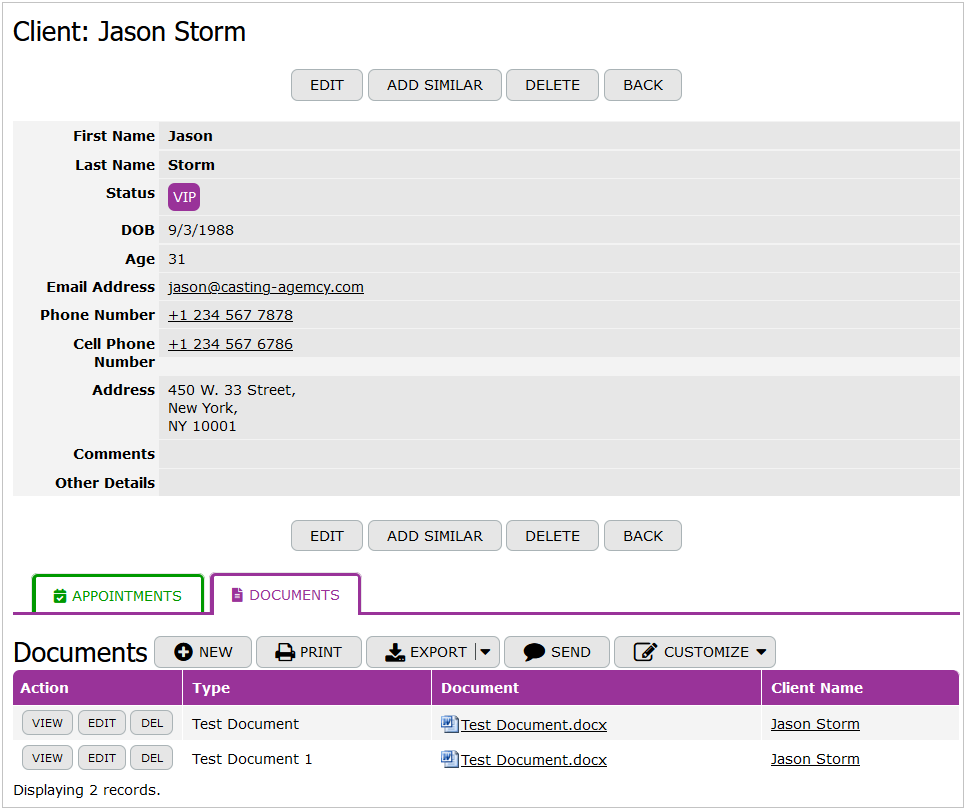Click the speech bubble Send icon
This screenshot has height=811, width=968.
tap(534, 652)
